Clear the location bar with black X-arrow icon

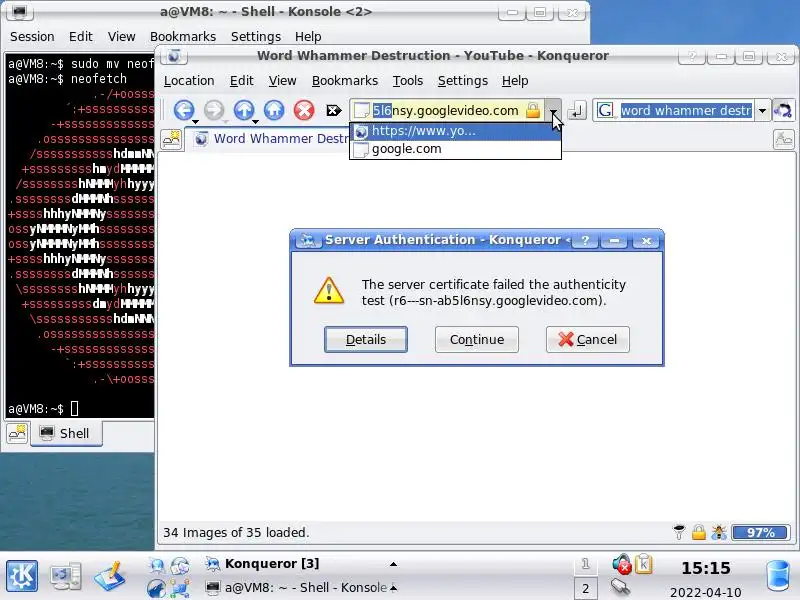point(334,110)
